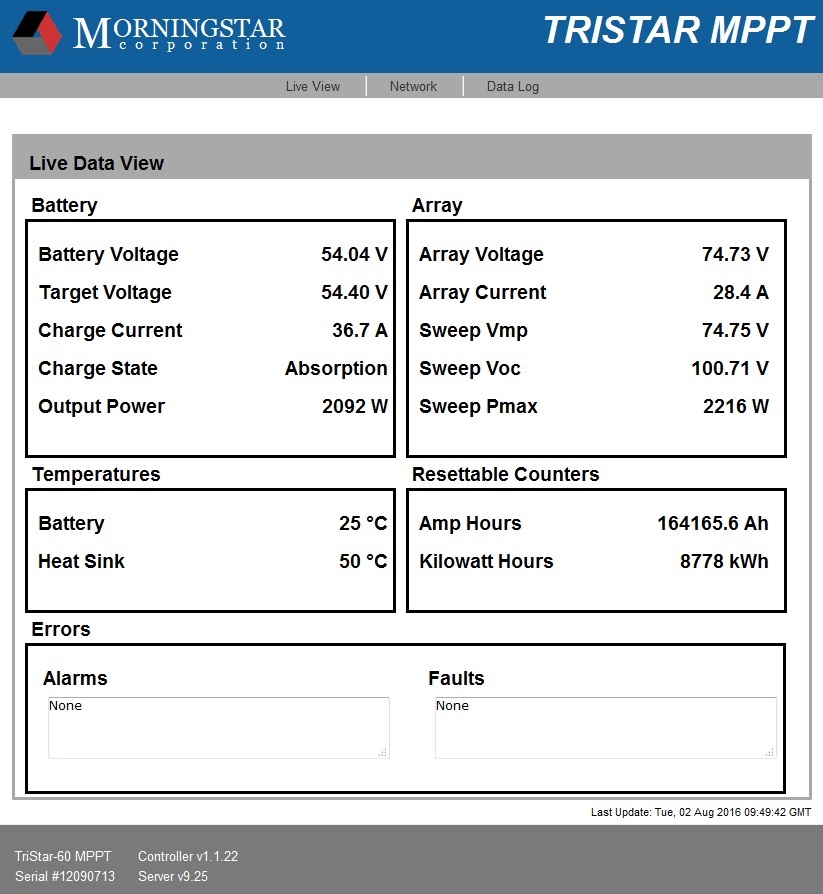Click the Faults label
The width and height of the screenshot is (823, 894).
(x=456, y=678)
